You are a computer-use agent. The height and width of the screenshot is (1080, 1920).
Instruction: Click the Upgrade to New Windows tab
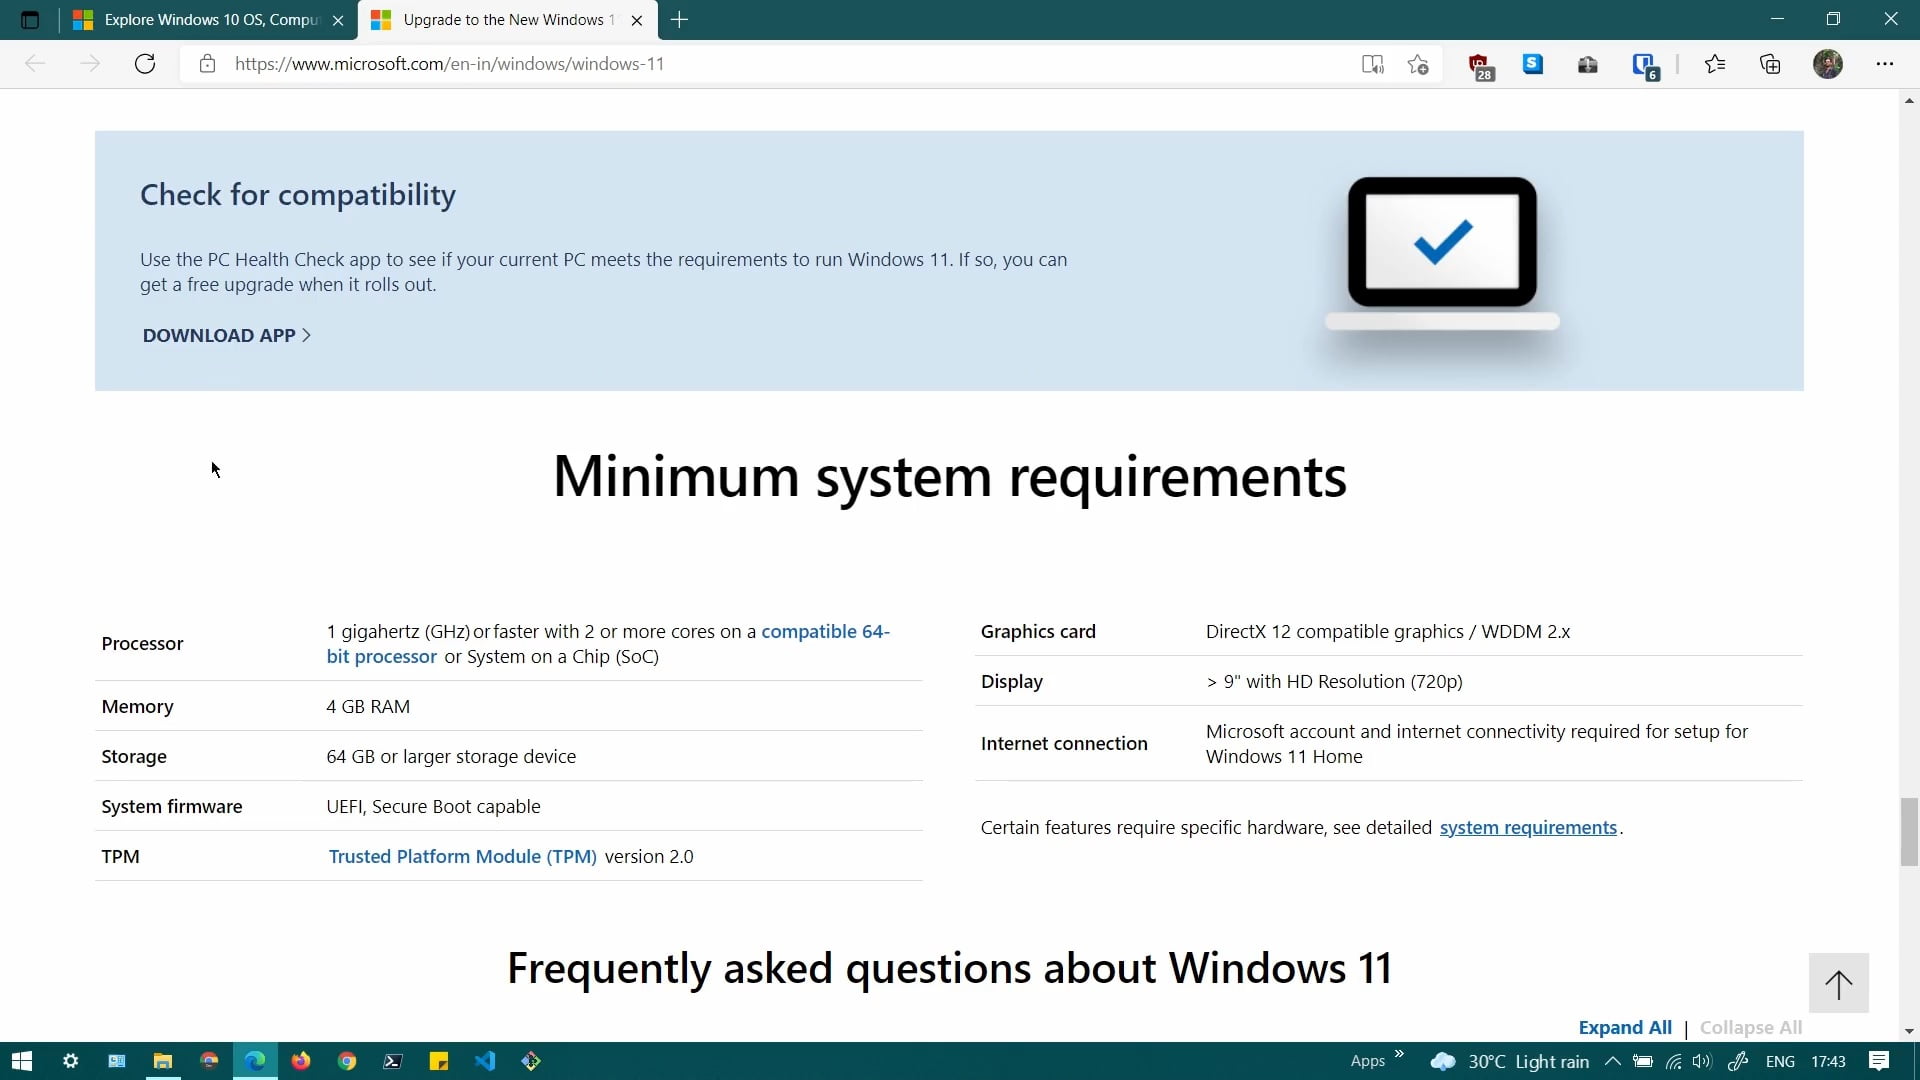click(x=504, y=20)
